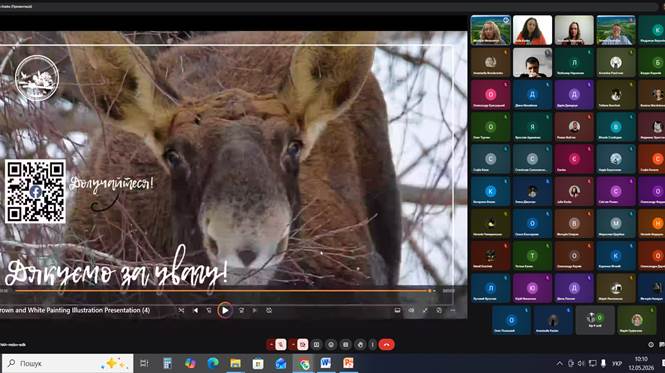Open Mail app from the taskbar
665x373 pixels.
281,363
